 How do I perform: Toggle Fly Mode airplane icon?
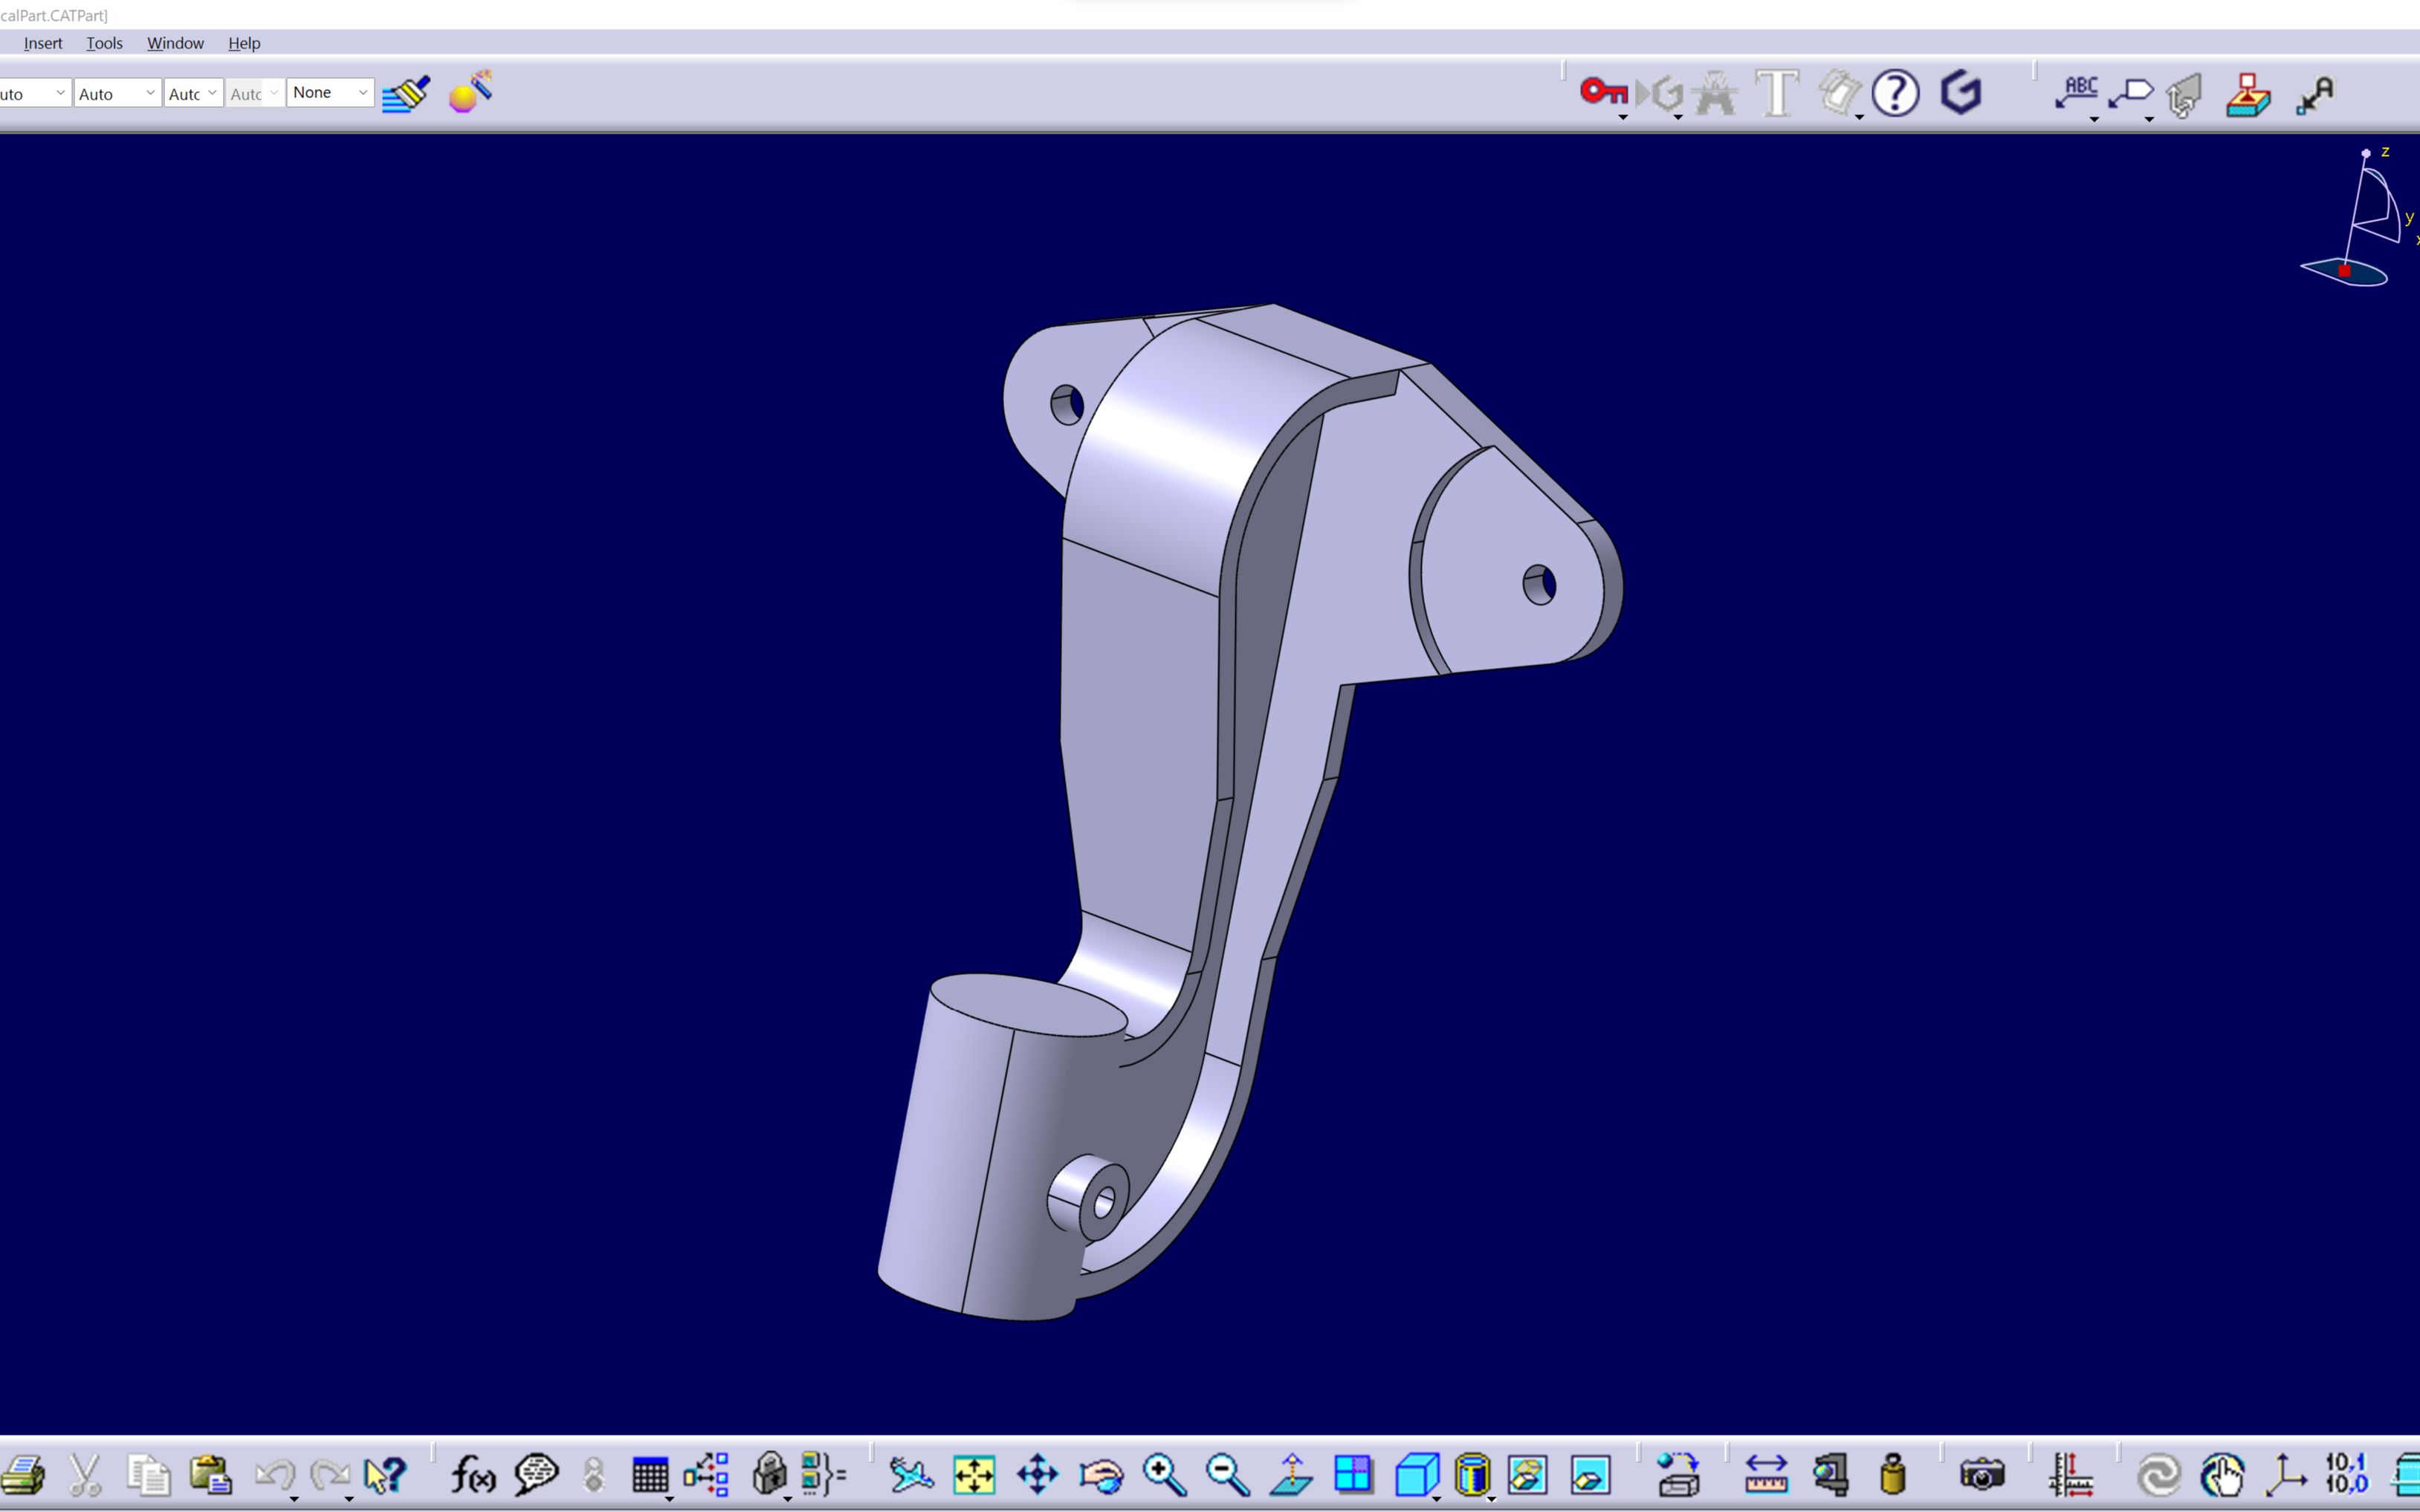[x=911, y=1475]
